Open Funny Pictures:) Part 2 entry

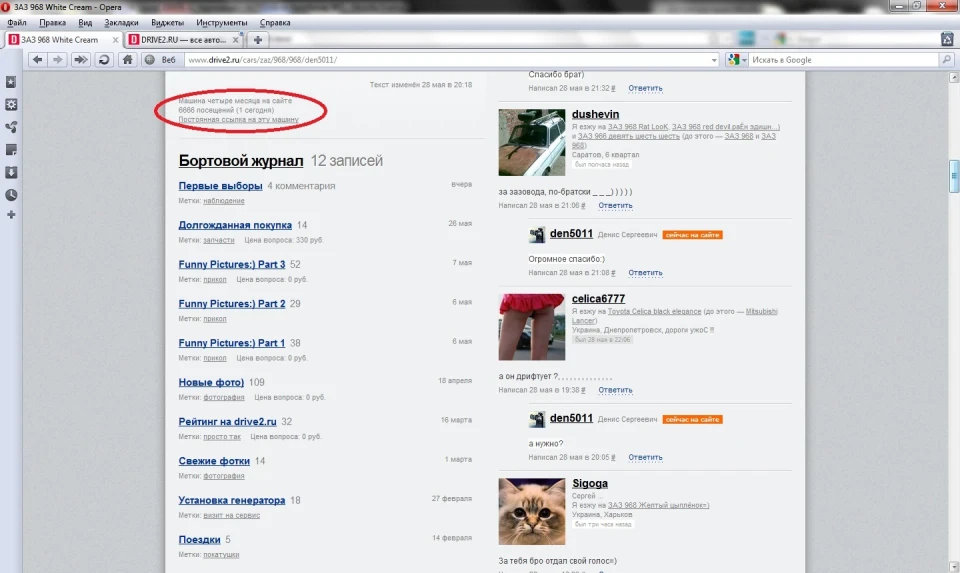(x=232, y=304)
